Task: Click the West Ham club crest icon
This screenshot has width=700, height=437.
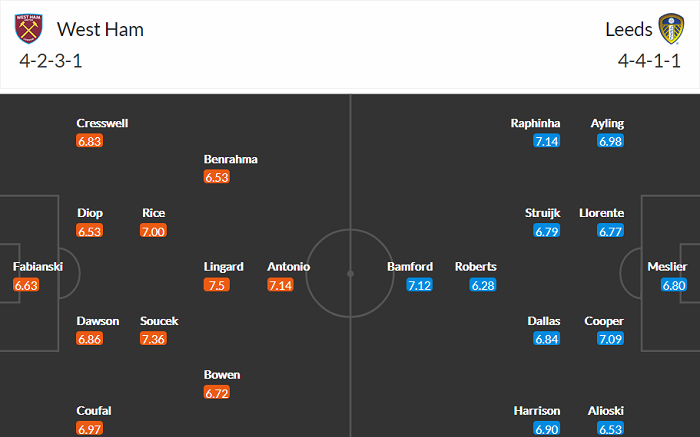Action: pyautogui.click(x=31, y=29)
